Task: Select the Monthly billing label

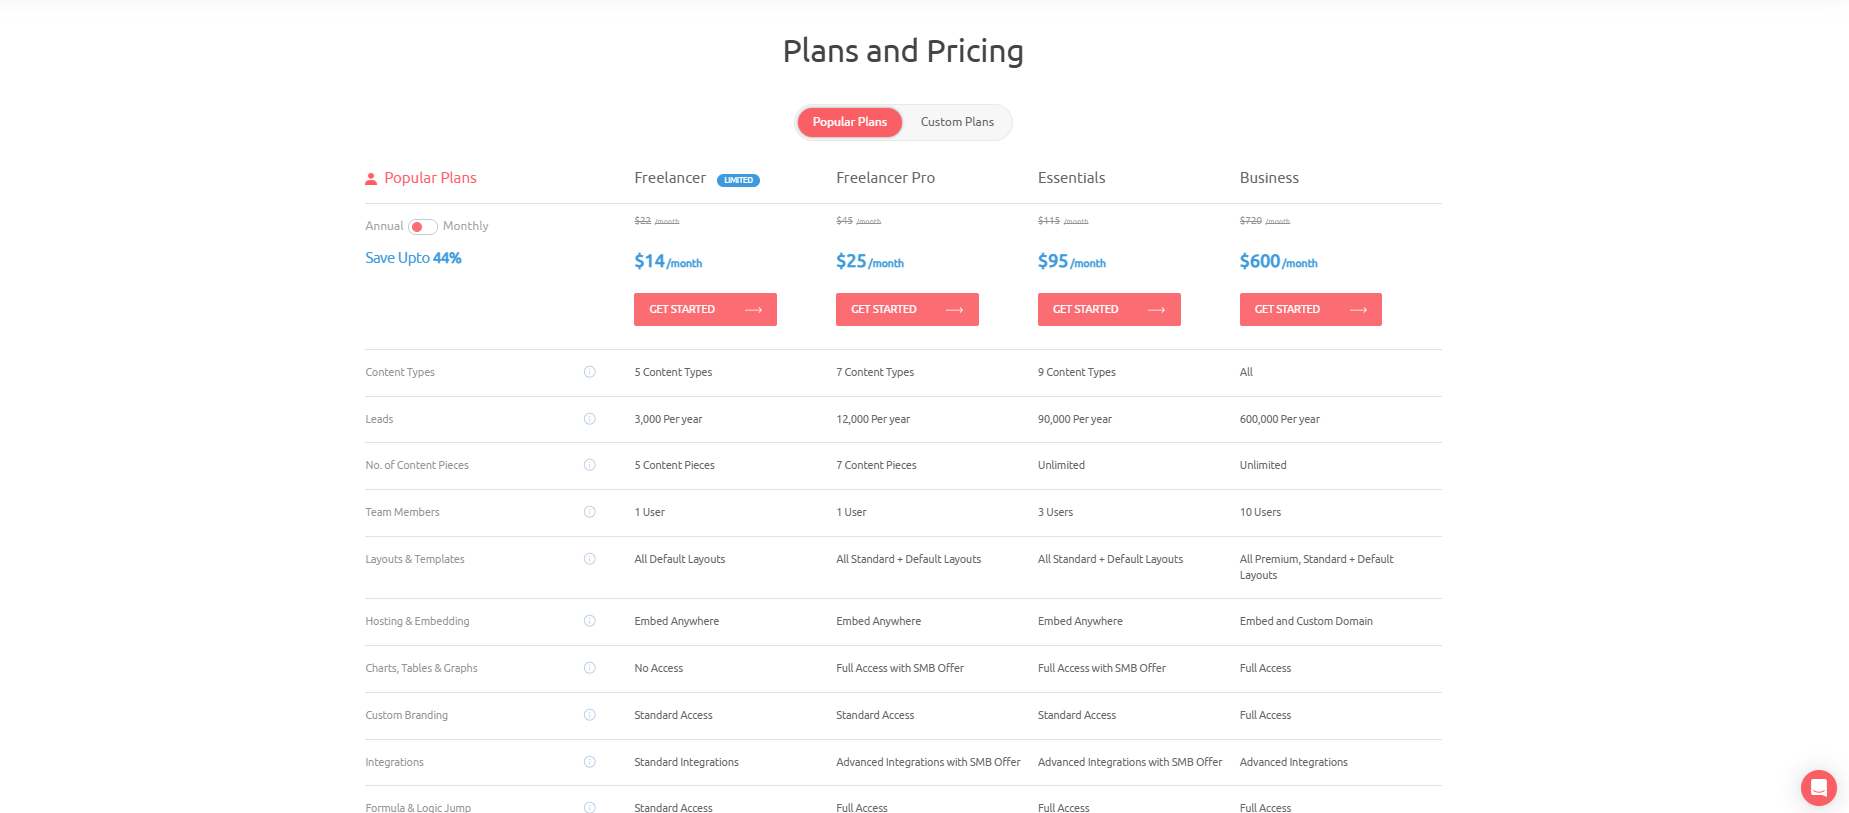Action: pyautogui.click(x=466, y=226)
